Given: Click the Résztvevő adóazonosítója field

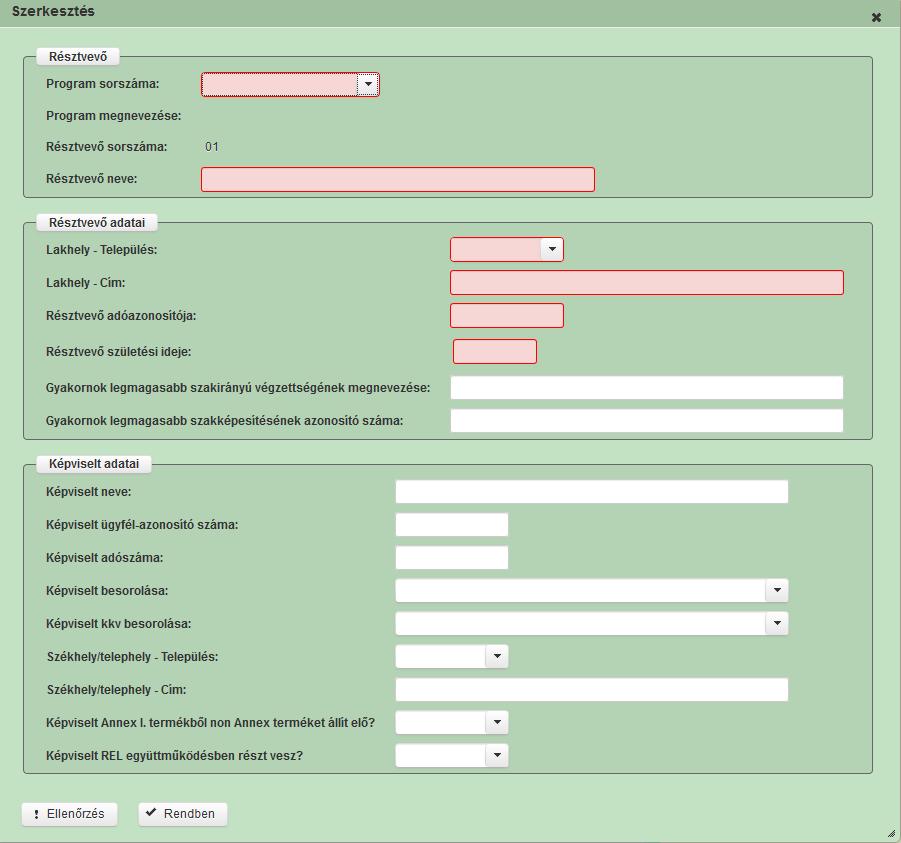Looking at the screenshot, I should click(x=507, y=315).
